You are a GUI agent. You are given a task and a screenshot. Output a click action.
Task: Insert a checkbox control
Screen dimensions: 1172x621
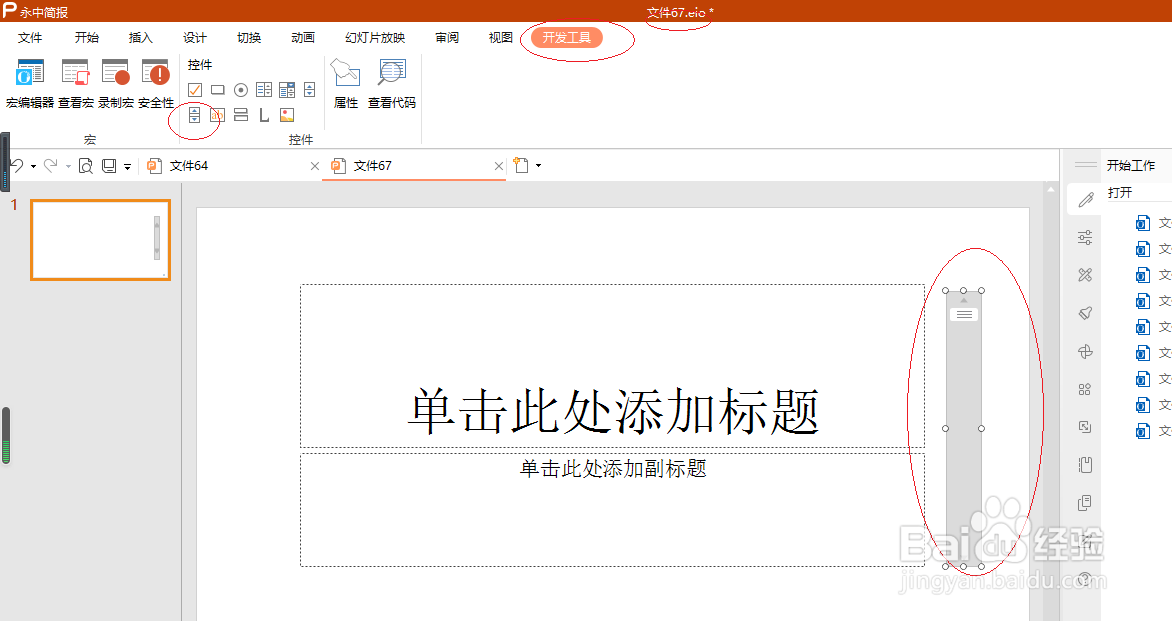coord(194,89)
